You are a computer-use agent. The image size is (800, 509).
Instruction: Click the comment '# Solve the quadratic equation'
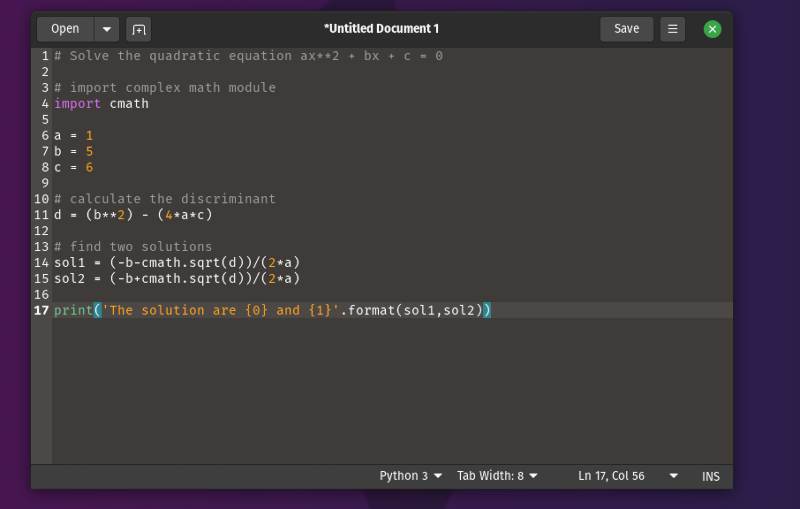[x=173, y=56]
